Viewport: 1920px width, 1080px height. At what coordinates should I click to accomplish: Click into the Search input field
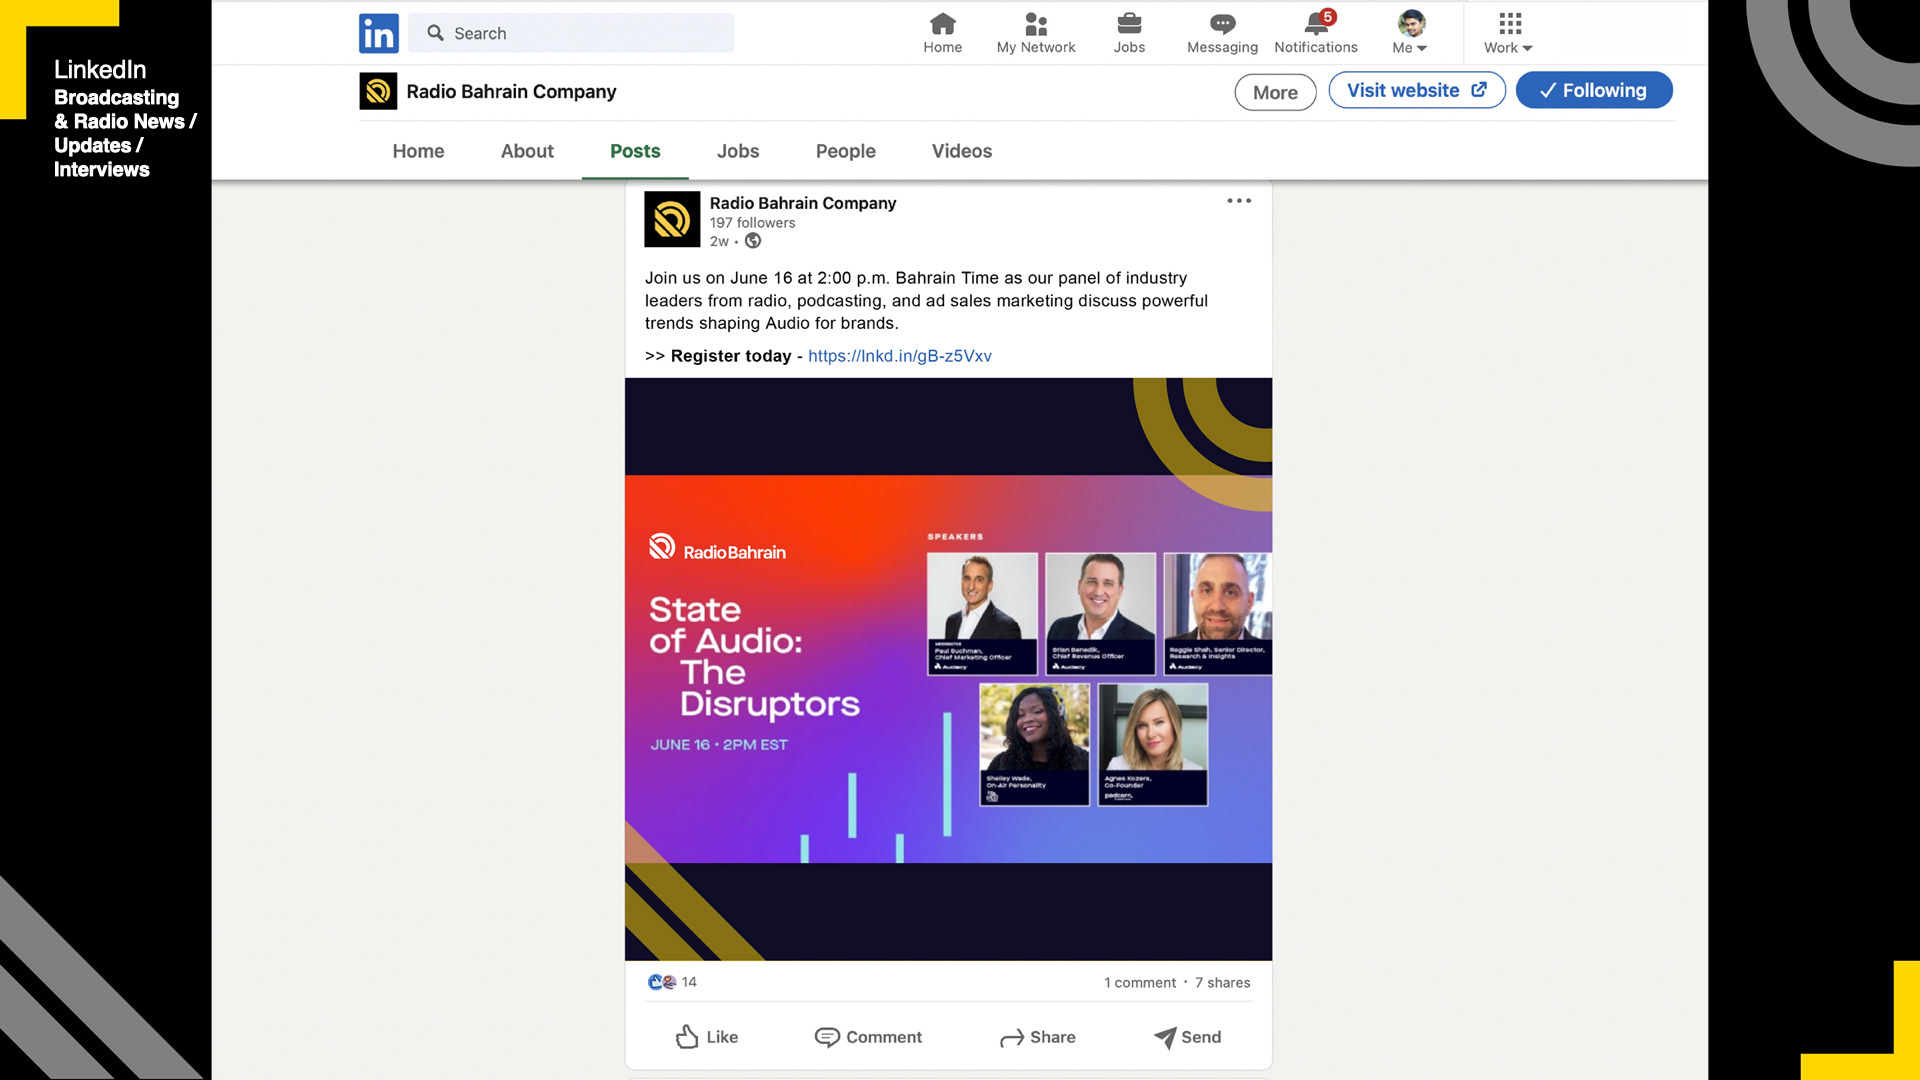pyautogui.click(x=571, y=33)
